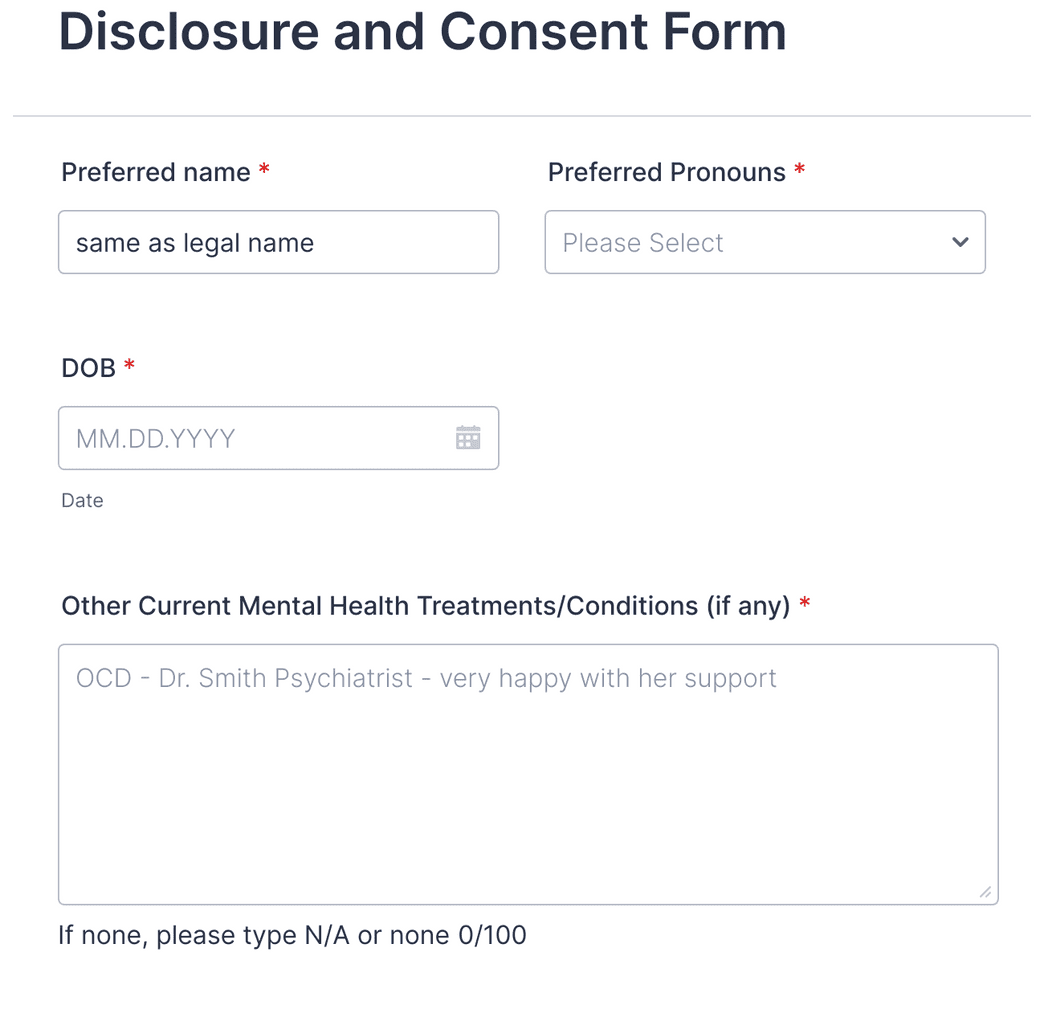The width and height of the screenshot is (1044, 1011).
Task: Click the asterisk after DOB label
Action: pyautogui.click(x=128, y=366)
